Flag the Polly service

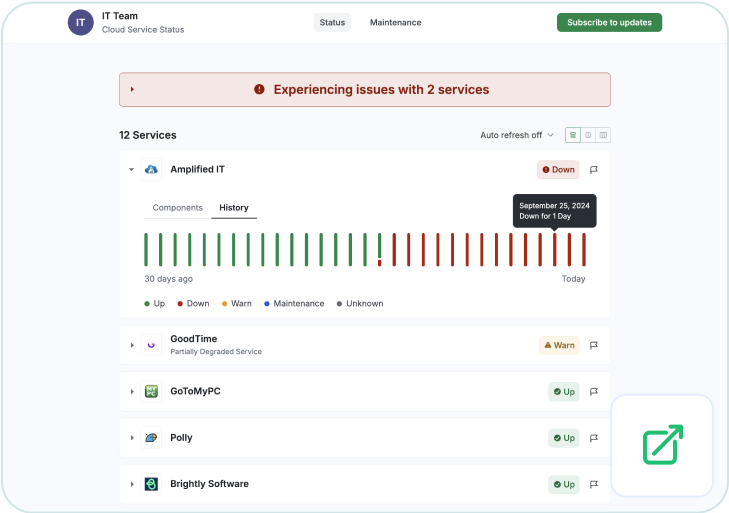tap(594, 438)
